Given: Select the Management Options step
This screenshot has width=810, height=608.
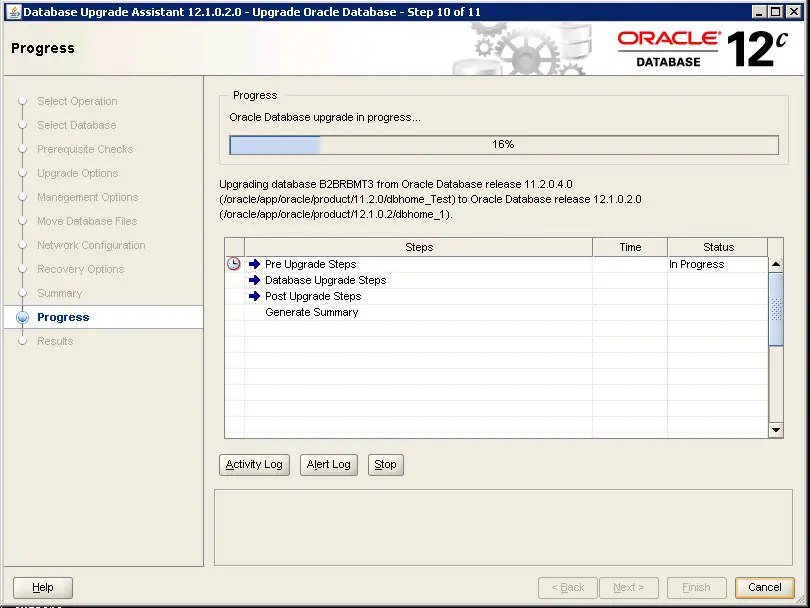Looking at the screenshot, I should click(88, 197).
